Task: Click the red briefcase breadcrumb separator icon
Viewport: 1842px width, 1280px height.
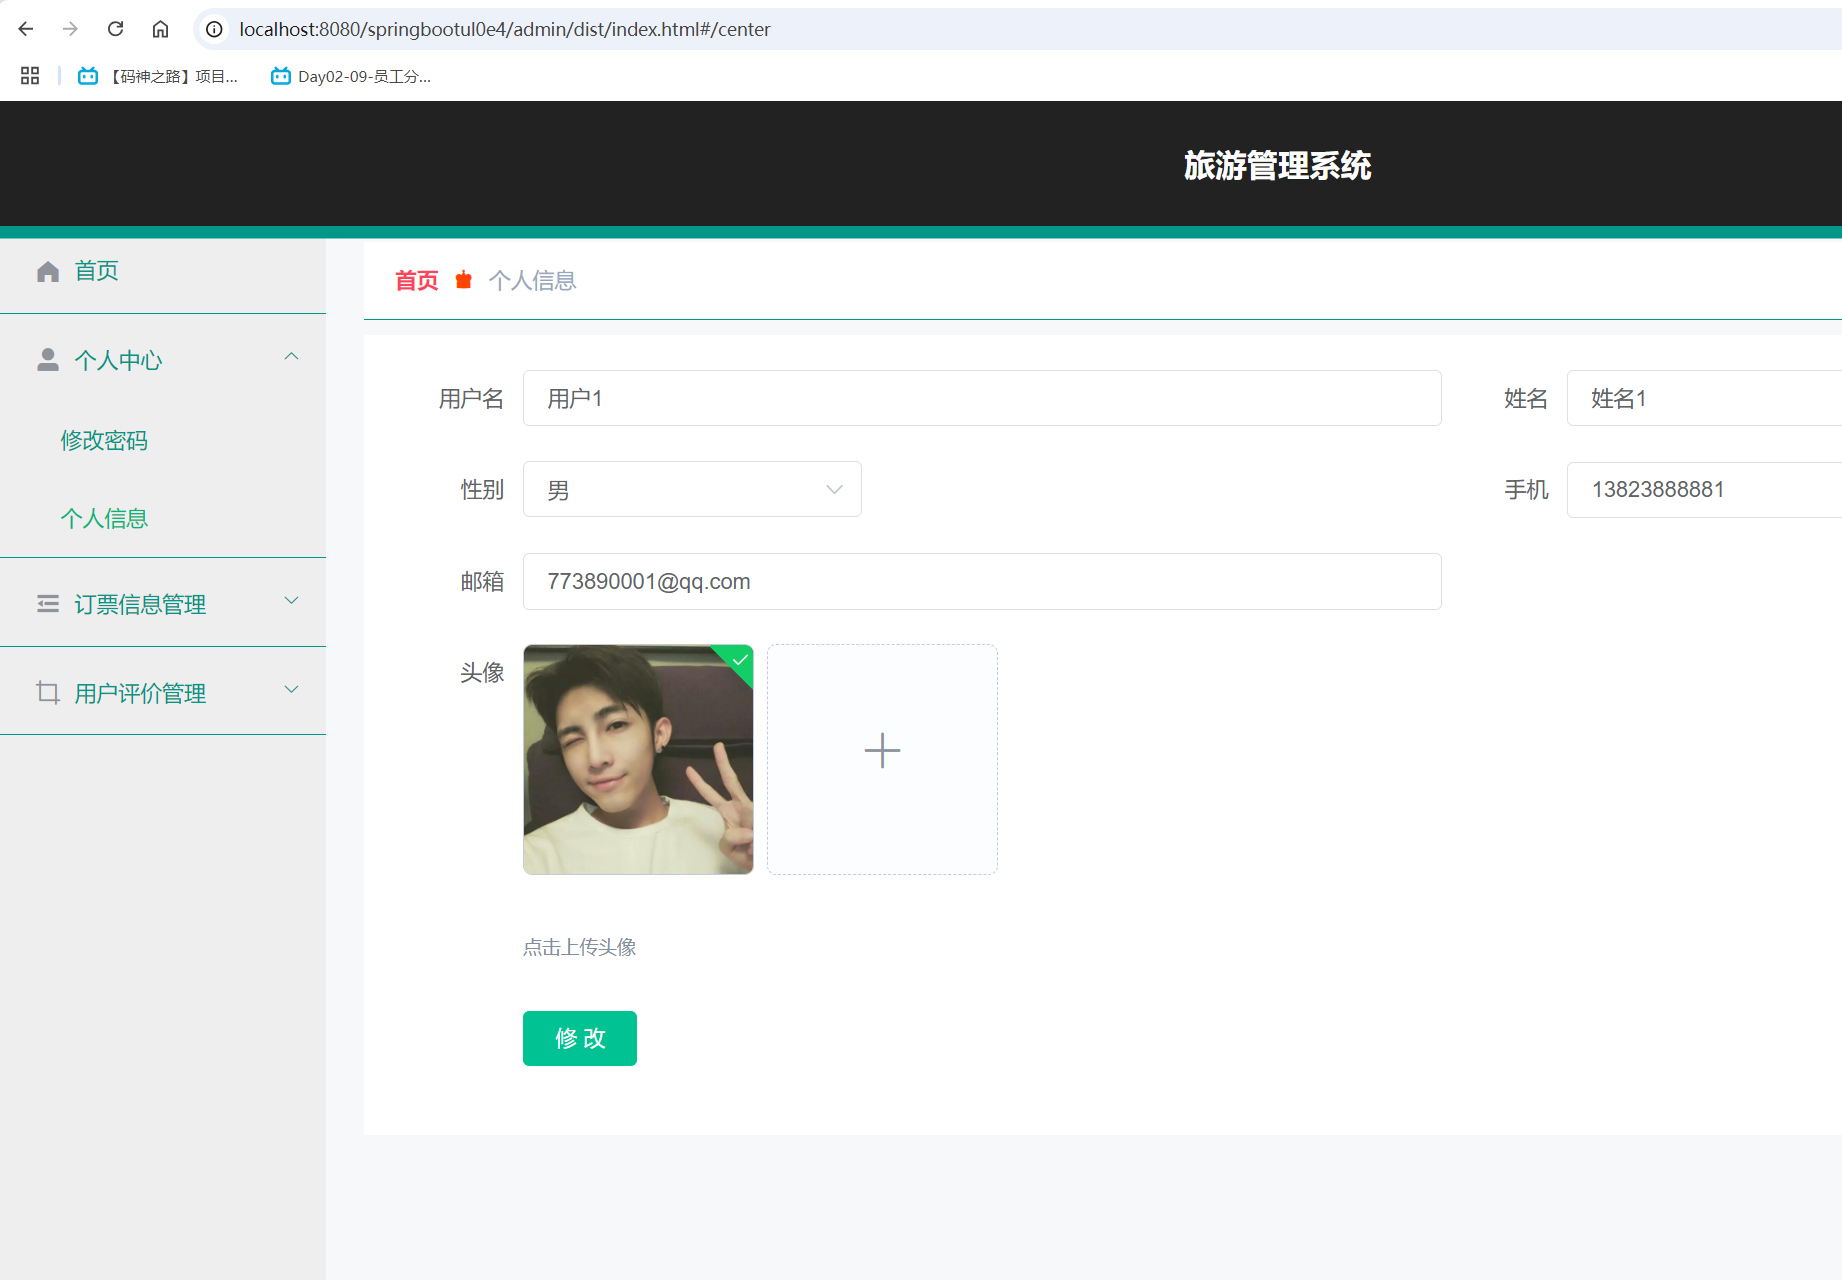Action: (463, 280)
